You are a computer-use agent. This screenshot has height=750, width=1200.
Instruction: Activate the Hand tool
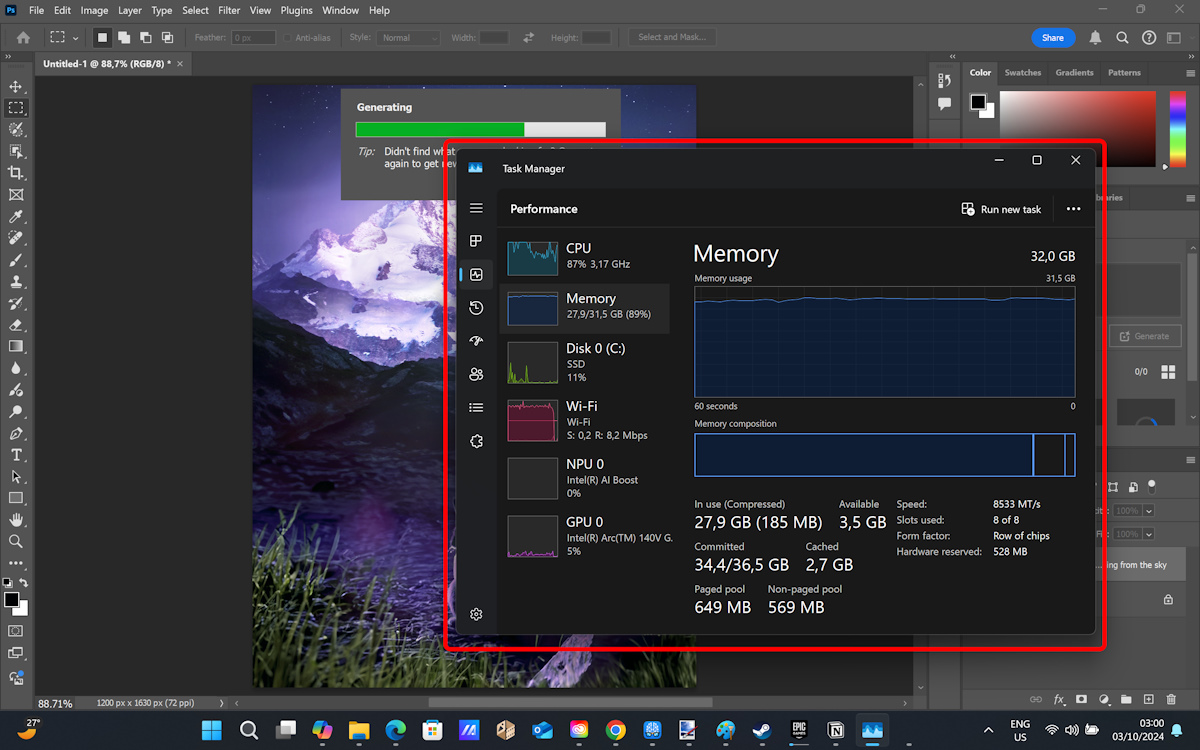(16, 520)
